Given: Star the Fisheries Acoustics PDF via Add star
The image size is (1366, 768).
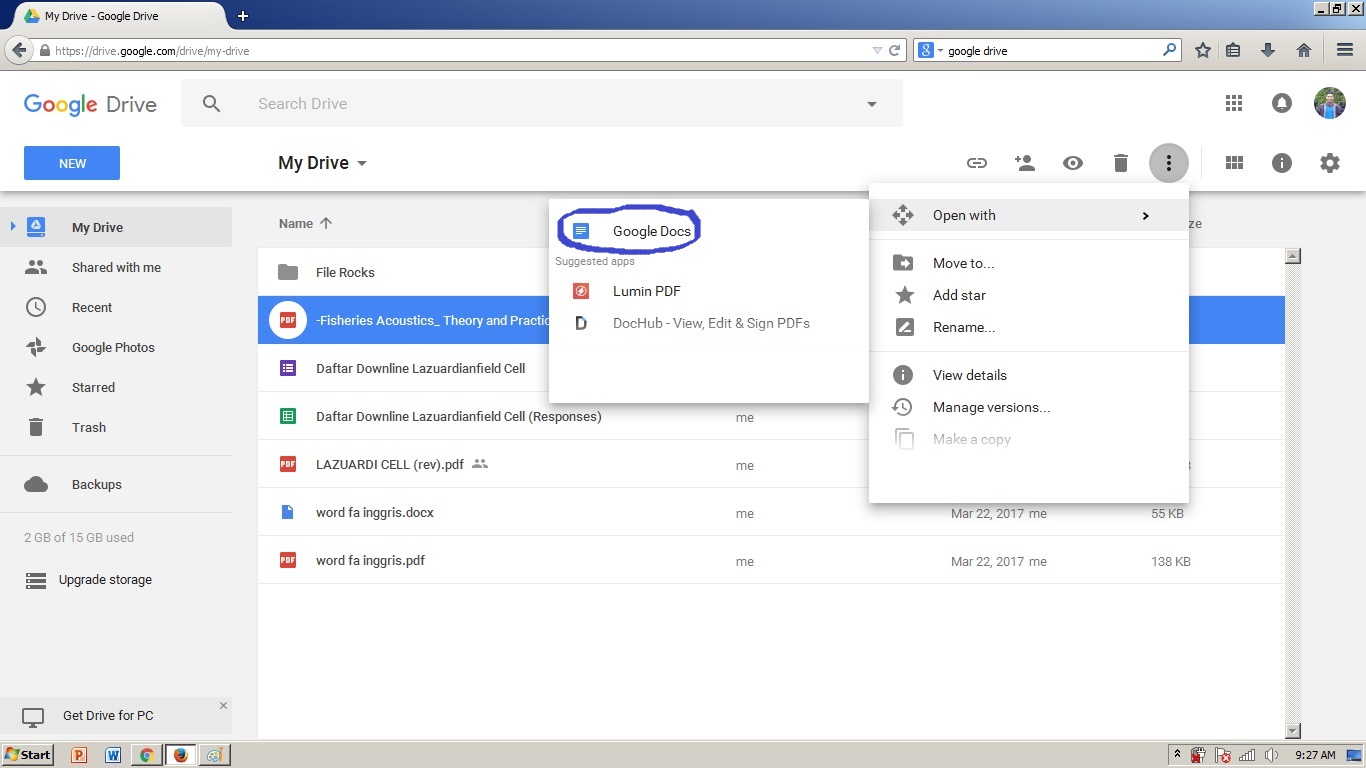Looking at the screenshot, I should coord(959,295).
